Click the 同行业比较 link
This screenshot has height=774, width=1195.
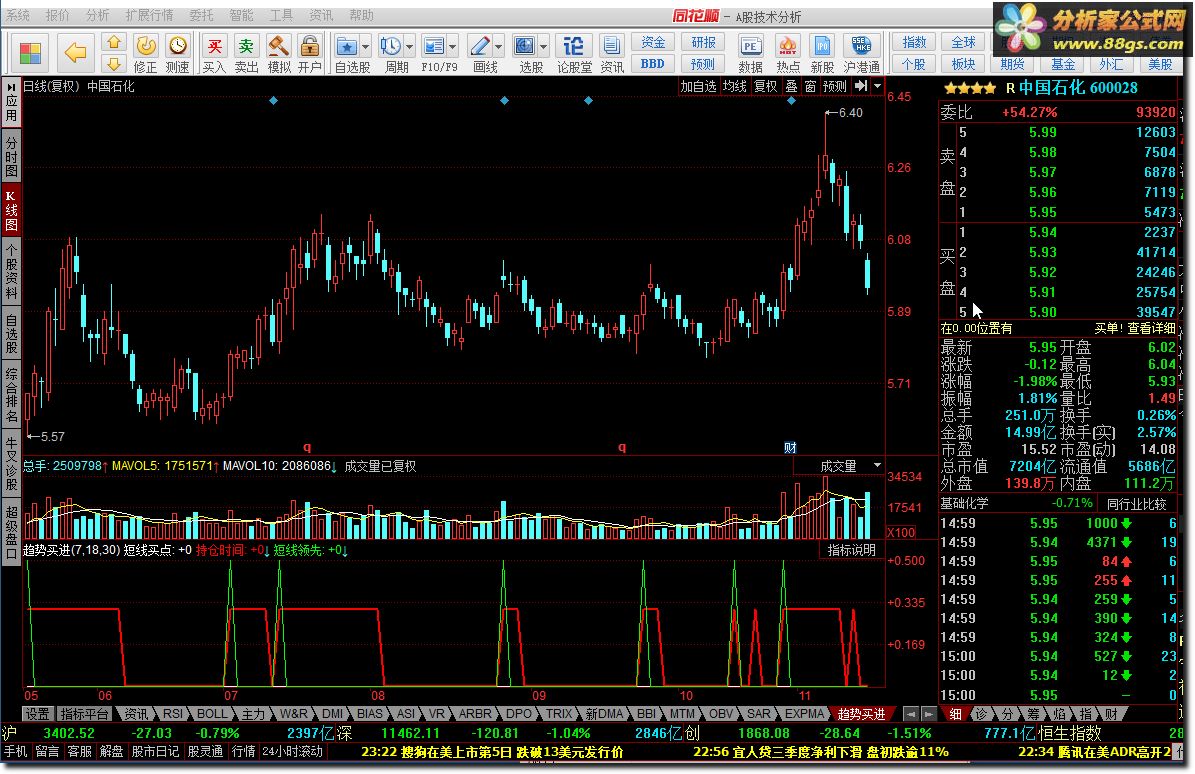pyautogui.click(x=1136, y=504)
